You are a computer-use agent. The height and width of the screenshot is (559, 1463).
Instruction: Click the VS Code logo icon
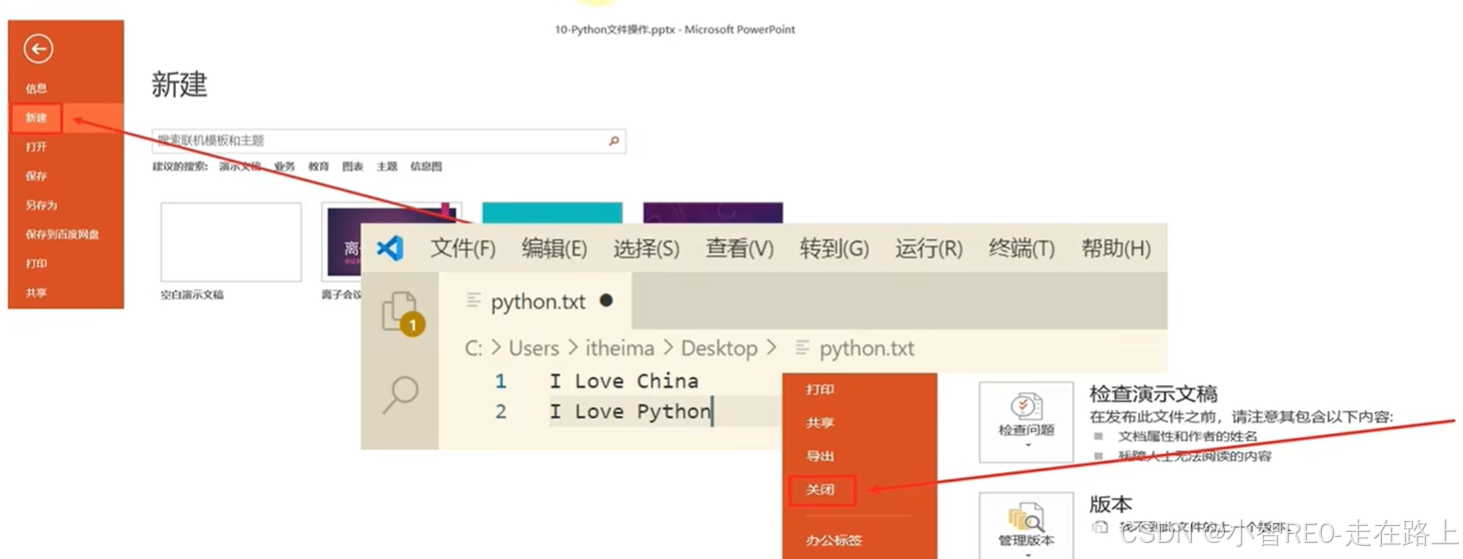coord(390,248)
